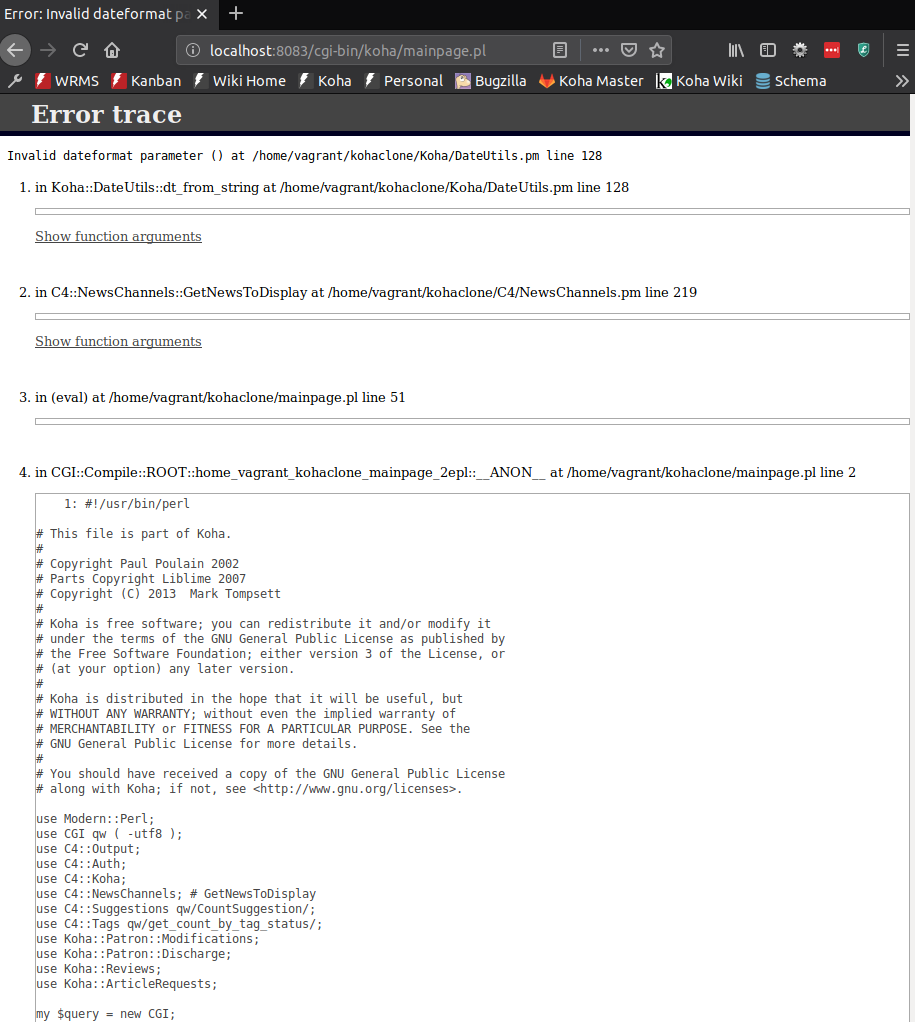Show function arguments for dt_from_string frame

[x=118, y=237]
